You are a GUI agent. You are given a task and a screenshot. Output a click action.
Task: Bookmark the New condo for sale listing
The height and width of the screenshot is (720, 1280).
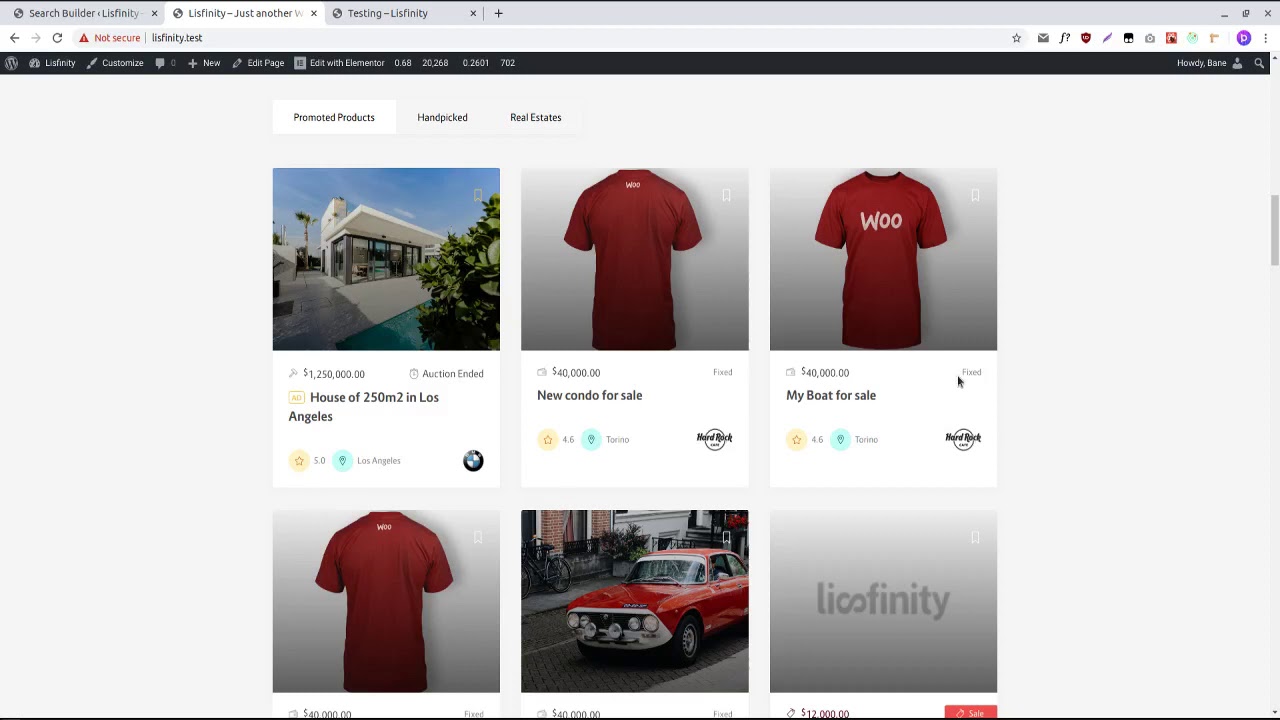pyautogui.click(x=726, y=195)
